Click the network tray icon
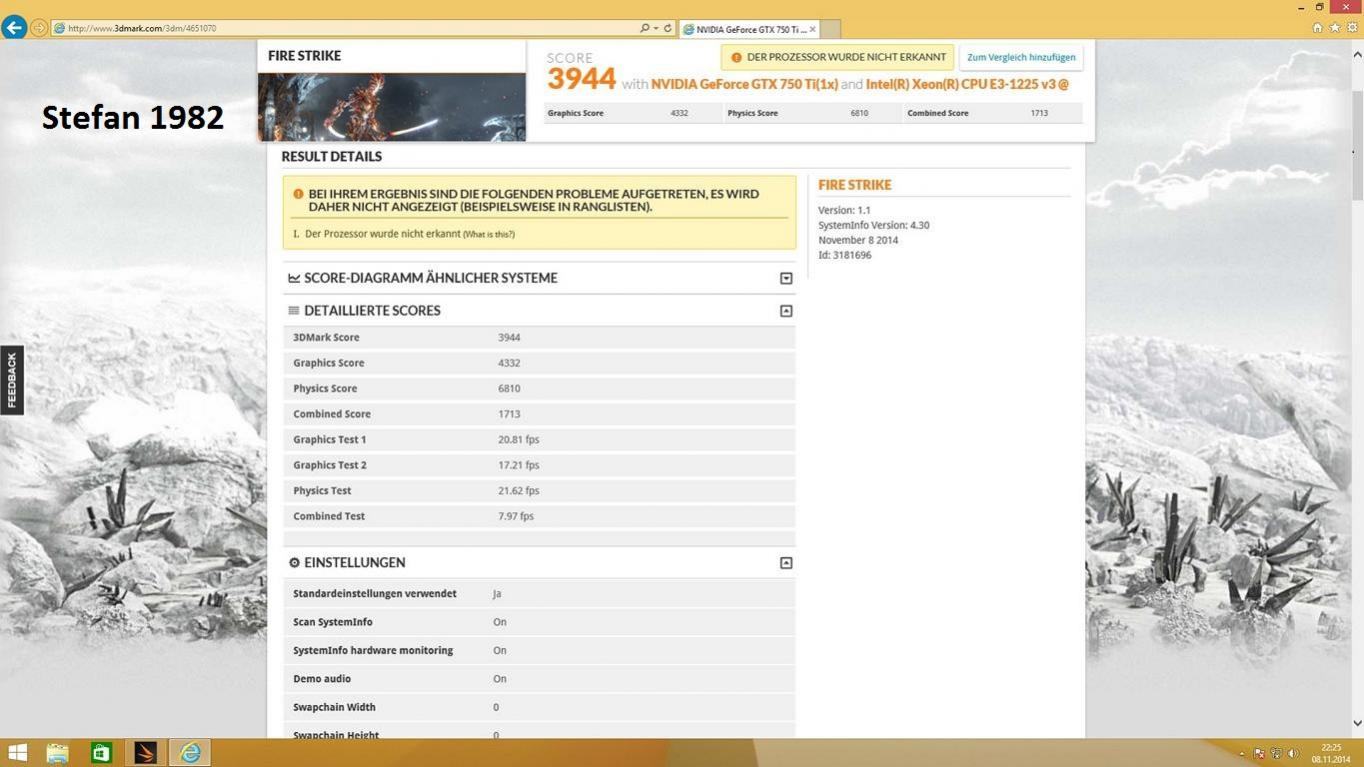 click(x=1275, y=754)
